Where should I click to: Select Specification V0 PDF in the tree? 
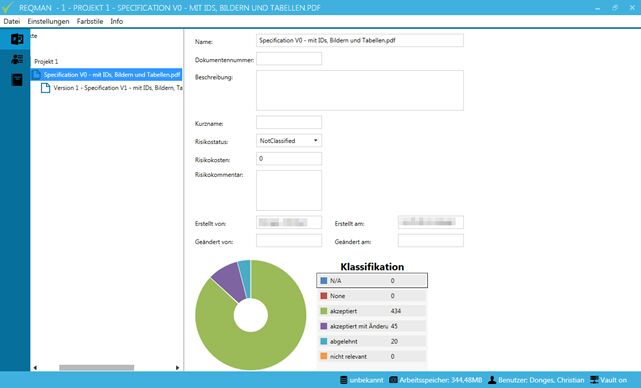(106, 74)
